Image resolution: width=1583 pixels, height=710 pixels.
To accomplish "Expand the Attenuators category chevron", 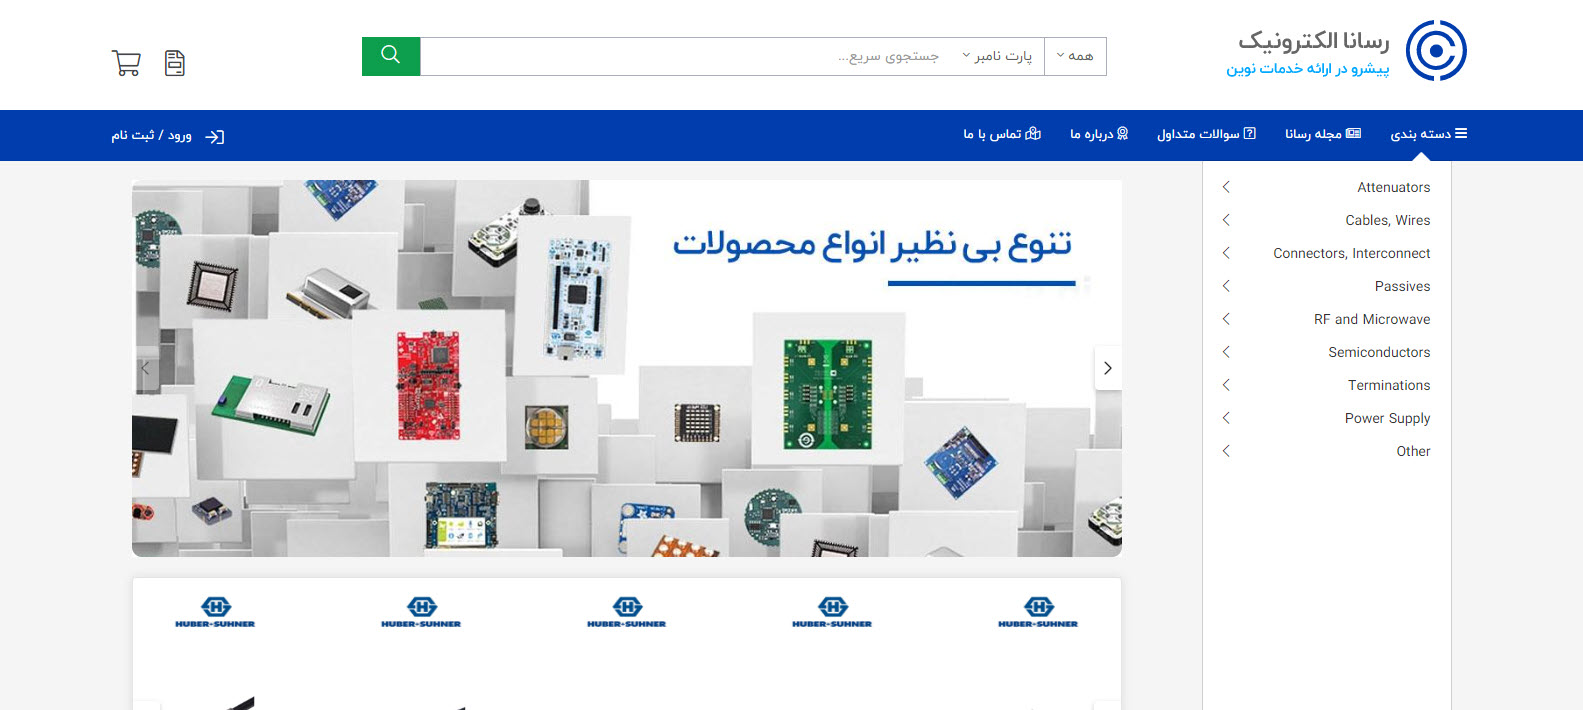I will tap(1226, 187).
